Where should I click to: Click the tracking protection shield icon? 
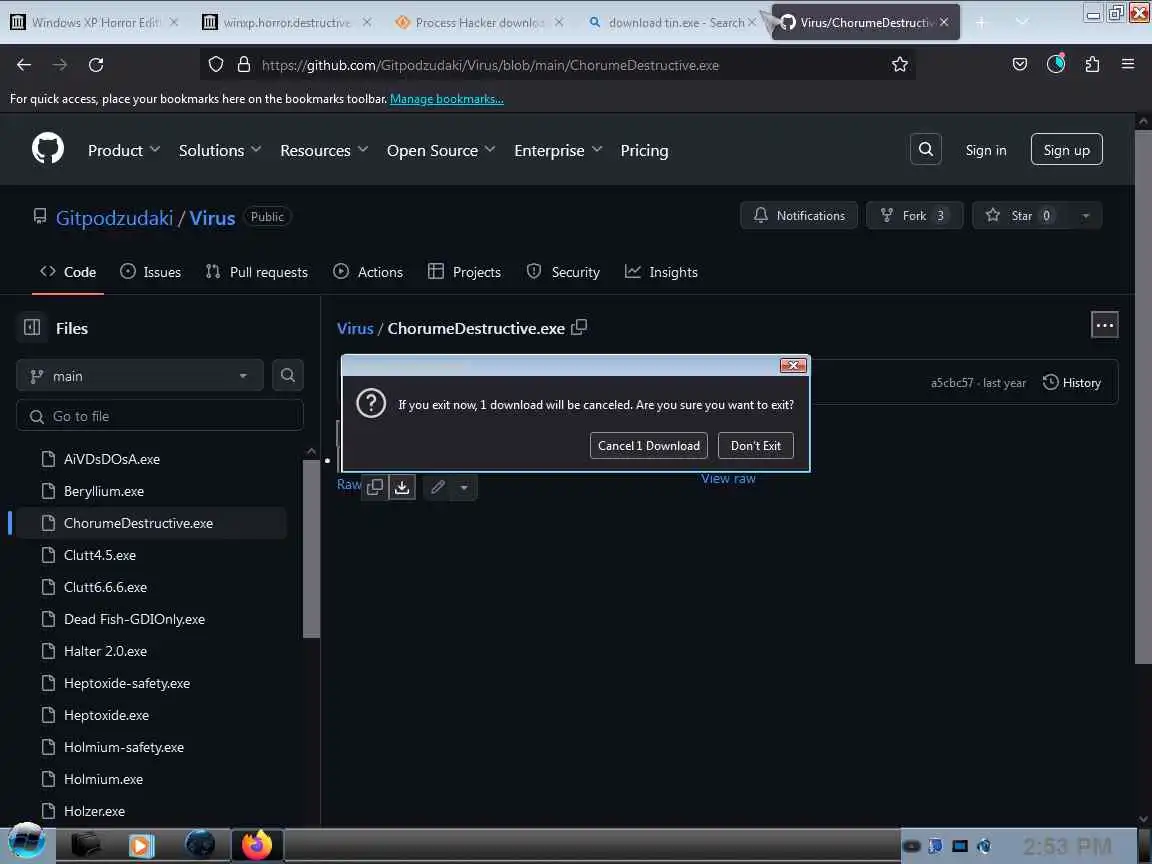pyautogui.click(x=215, y=65)
